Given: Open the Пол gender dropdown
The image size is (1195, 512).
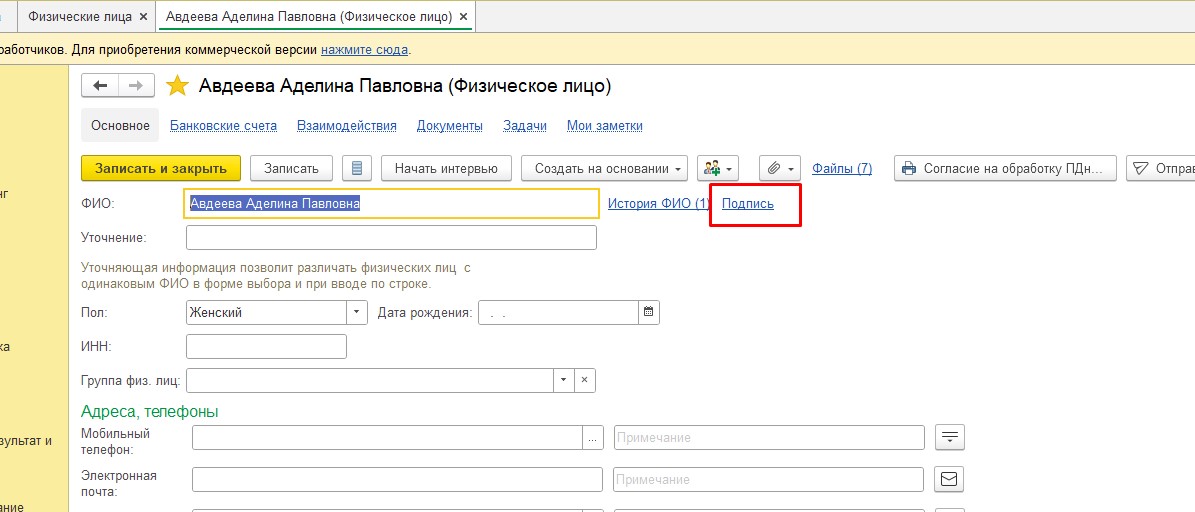Looking at the screenshot, I should coord(357,312).
